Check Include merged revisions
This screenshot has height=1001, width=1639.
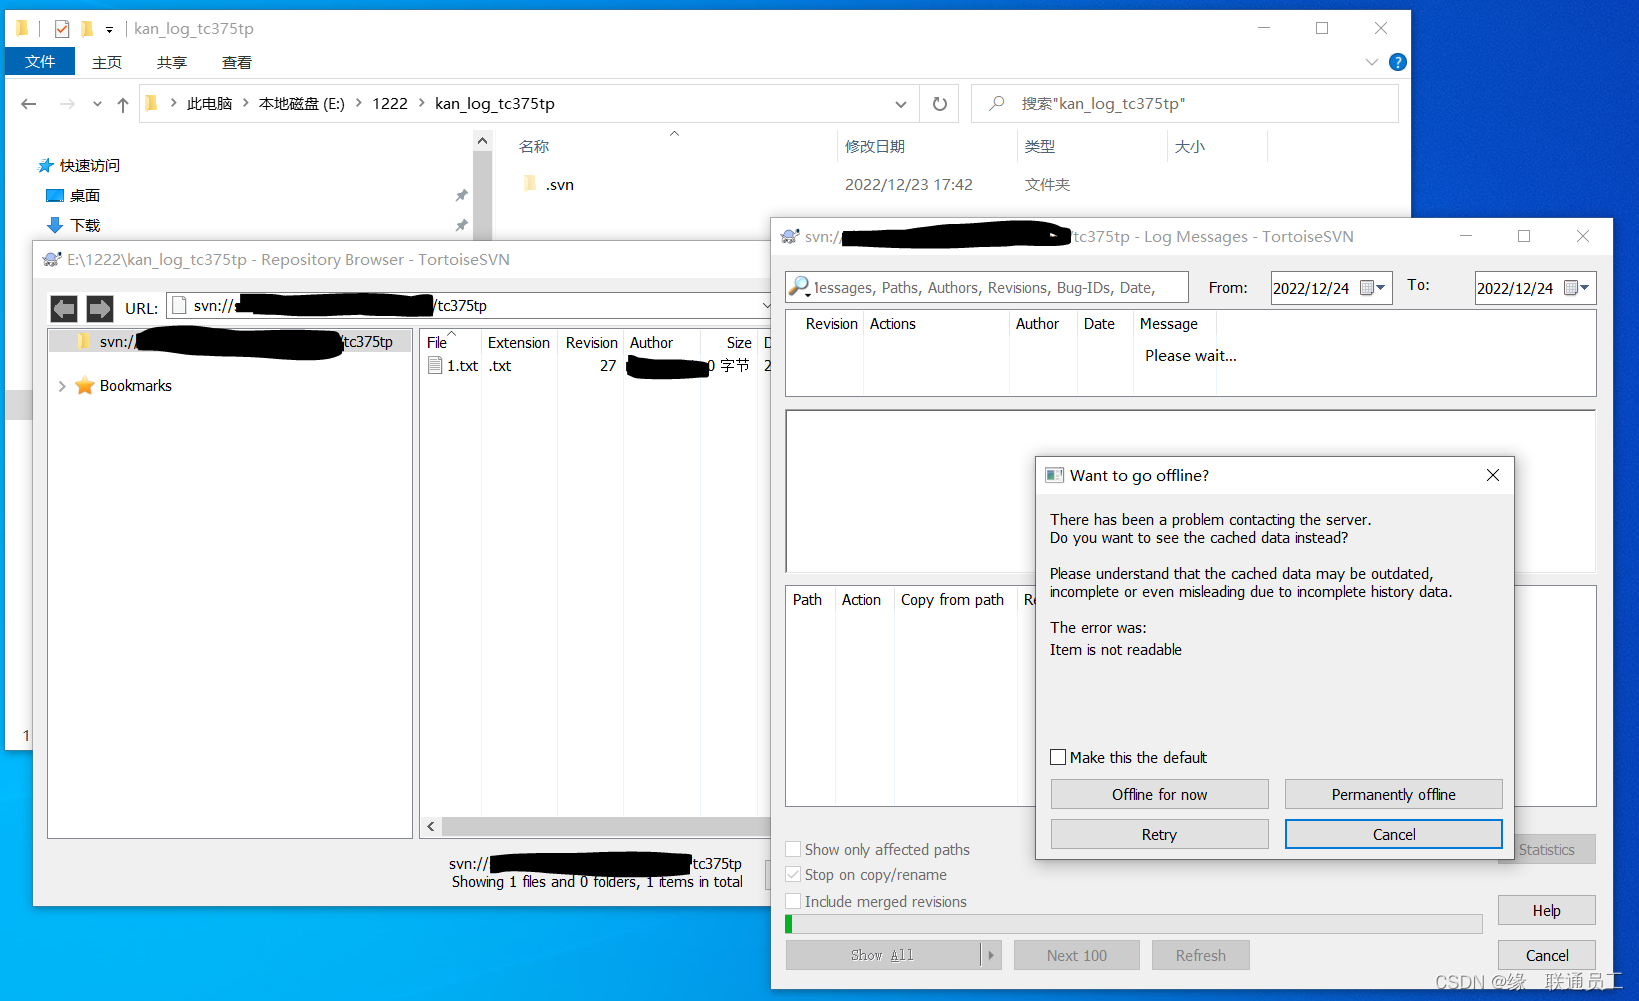pos(793,901)
